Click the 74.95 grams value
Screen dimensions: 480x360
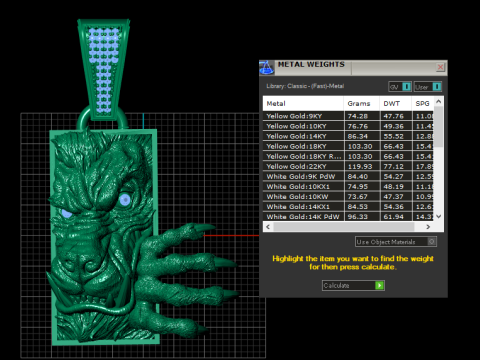click(358, 186)
